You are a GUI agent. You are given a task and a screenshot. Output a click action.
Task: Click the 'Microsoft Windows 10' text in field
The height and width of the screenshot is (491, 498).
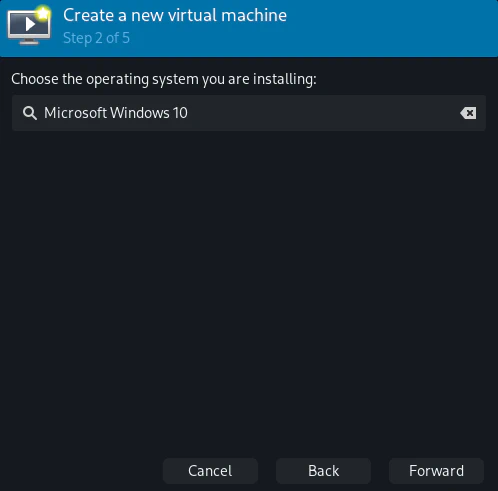pos(116,113)
